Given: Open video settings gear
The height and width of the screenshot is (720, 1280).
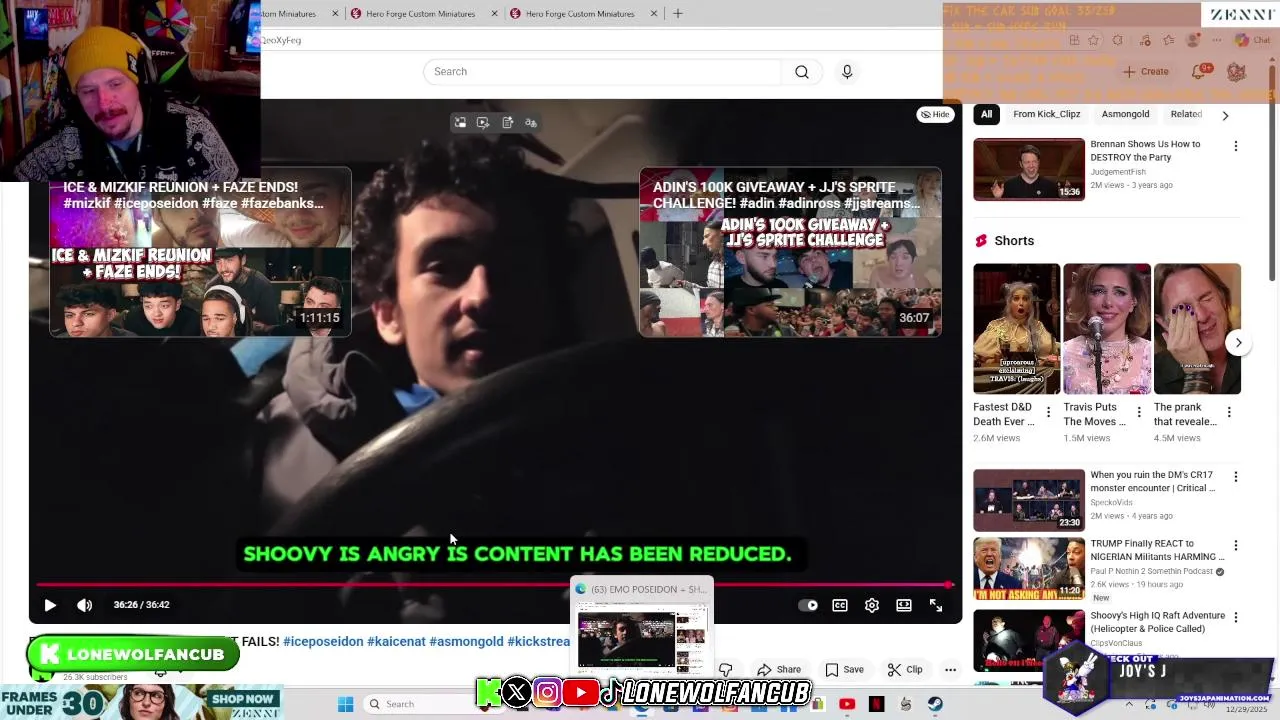Looking at the screenshot, I should 872,605.
